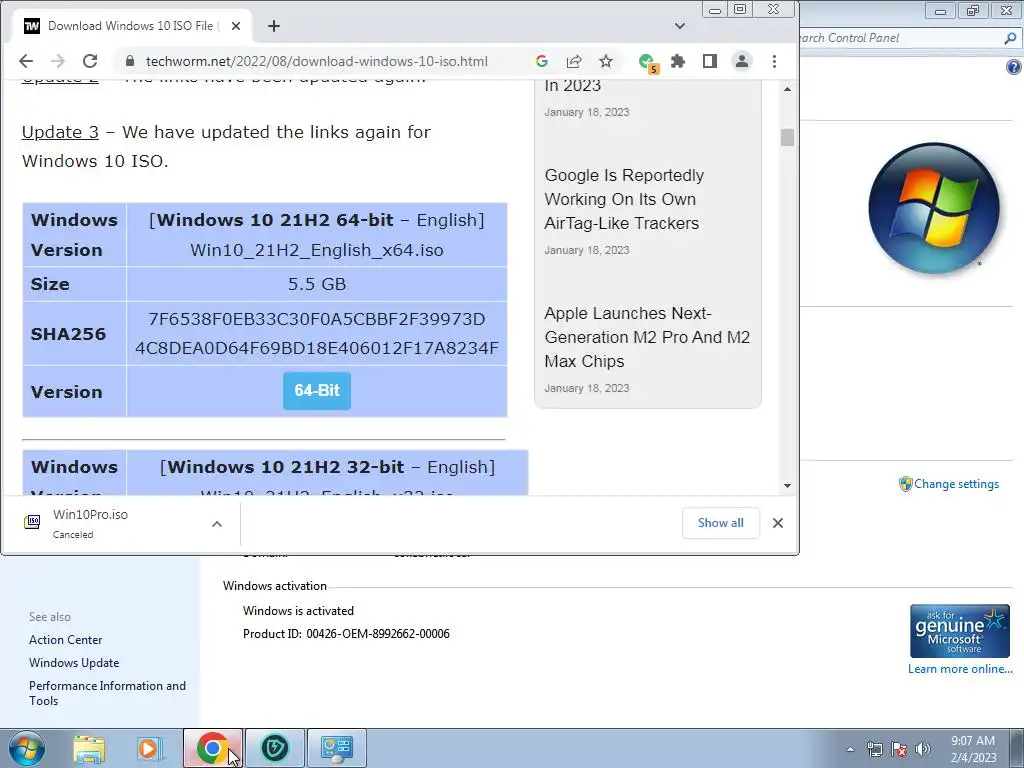
Task: Click the network tray icon
Action: point(874,749)
